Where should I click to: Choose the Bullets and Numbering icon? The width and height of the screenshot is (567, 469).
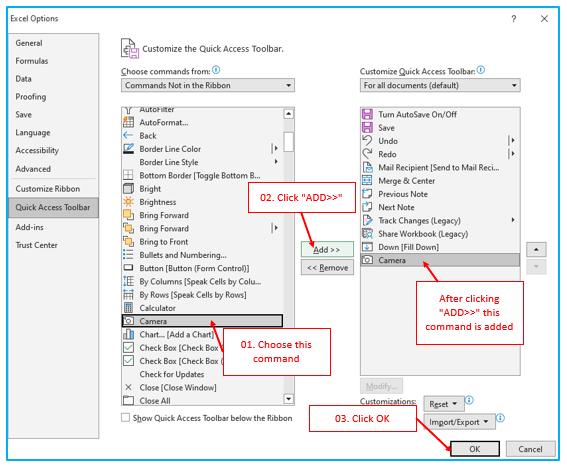pos(128,255)
